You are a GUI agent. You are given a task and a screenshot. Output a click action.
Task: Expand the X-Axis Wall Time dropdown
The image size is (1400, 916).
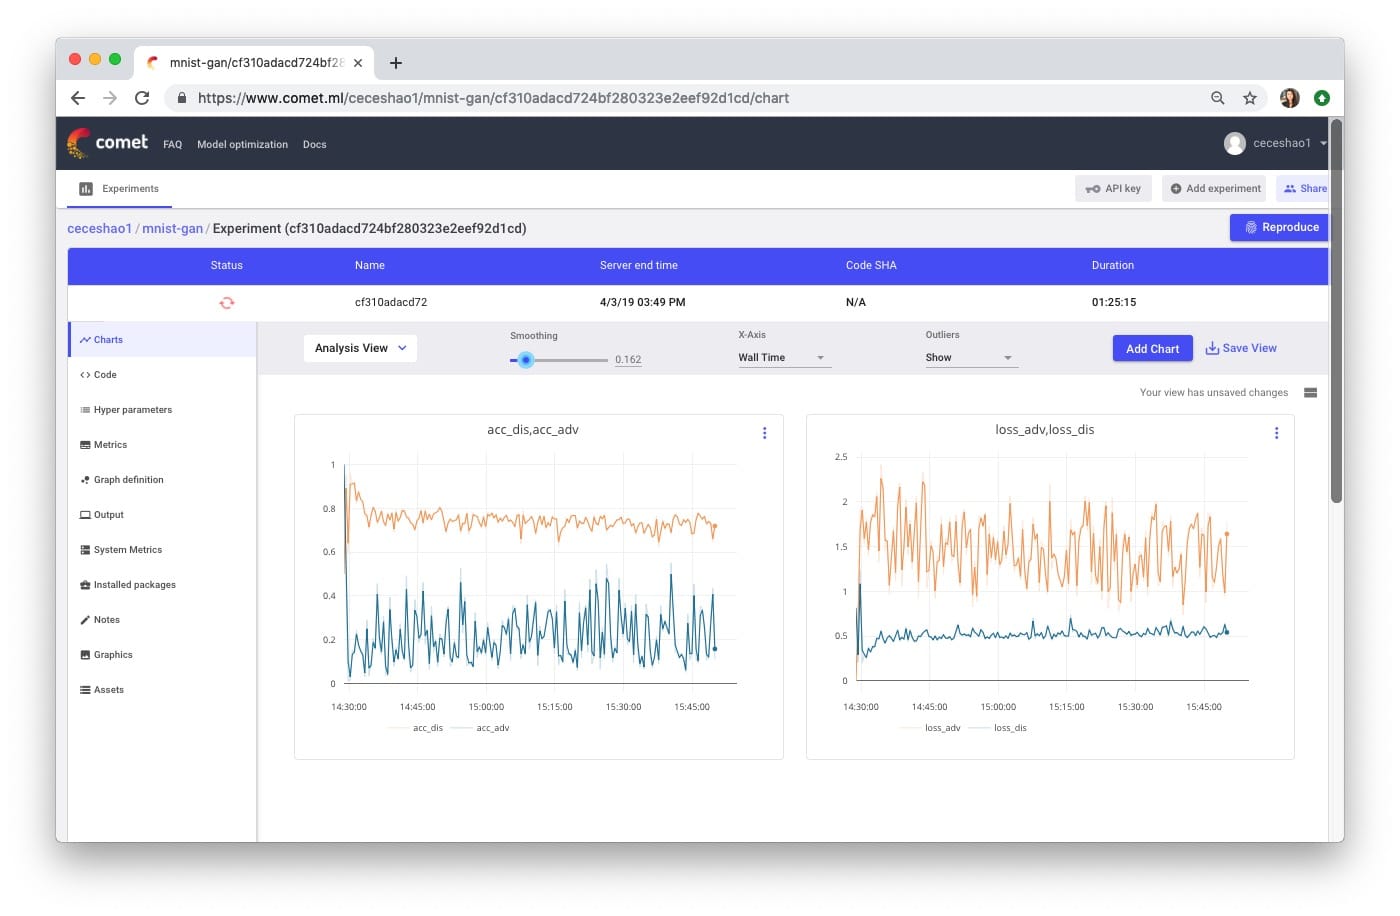pos(782,358)
